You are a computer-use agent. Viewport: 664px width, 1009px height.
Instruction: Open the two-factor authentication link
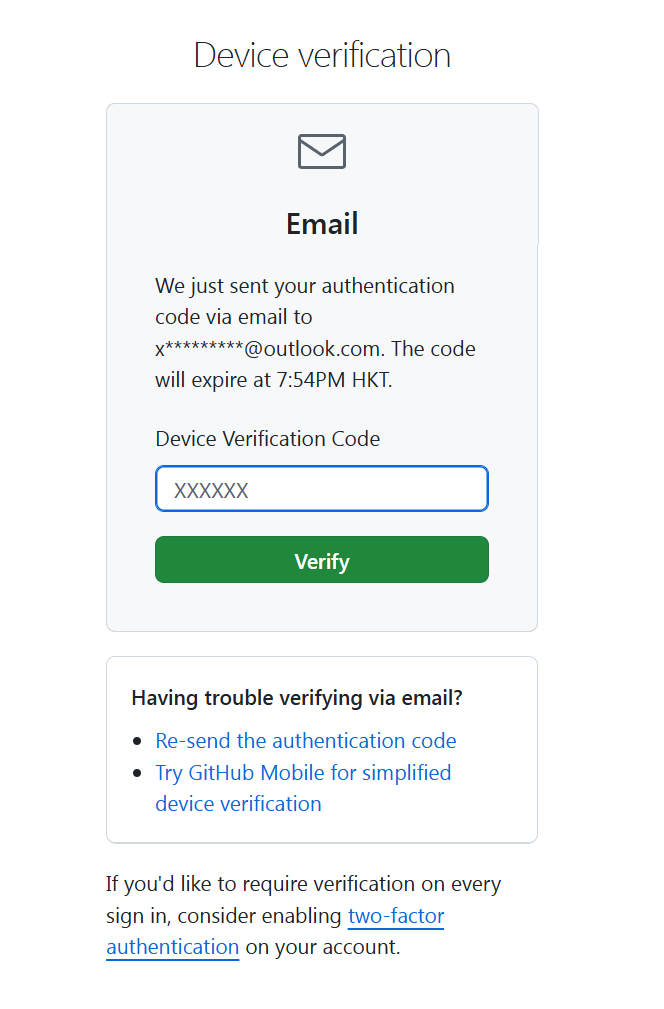(x=396, y=916)
